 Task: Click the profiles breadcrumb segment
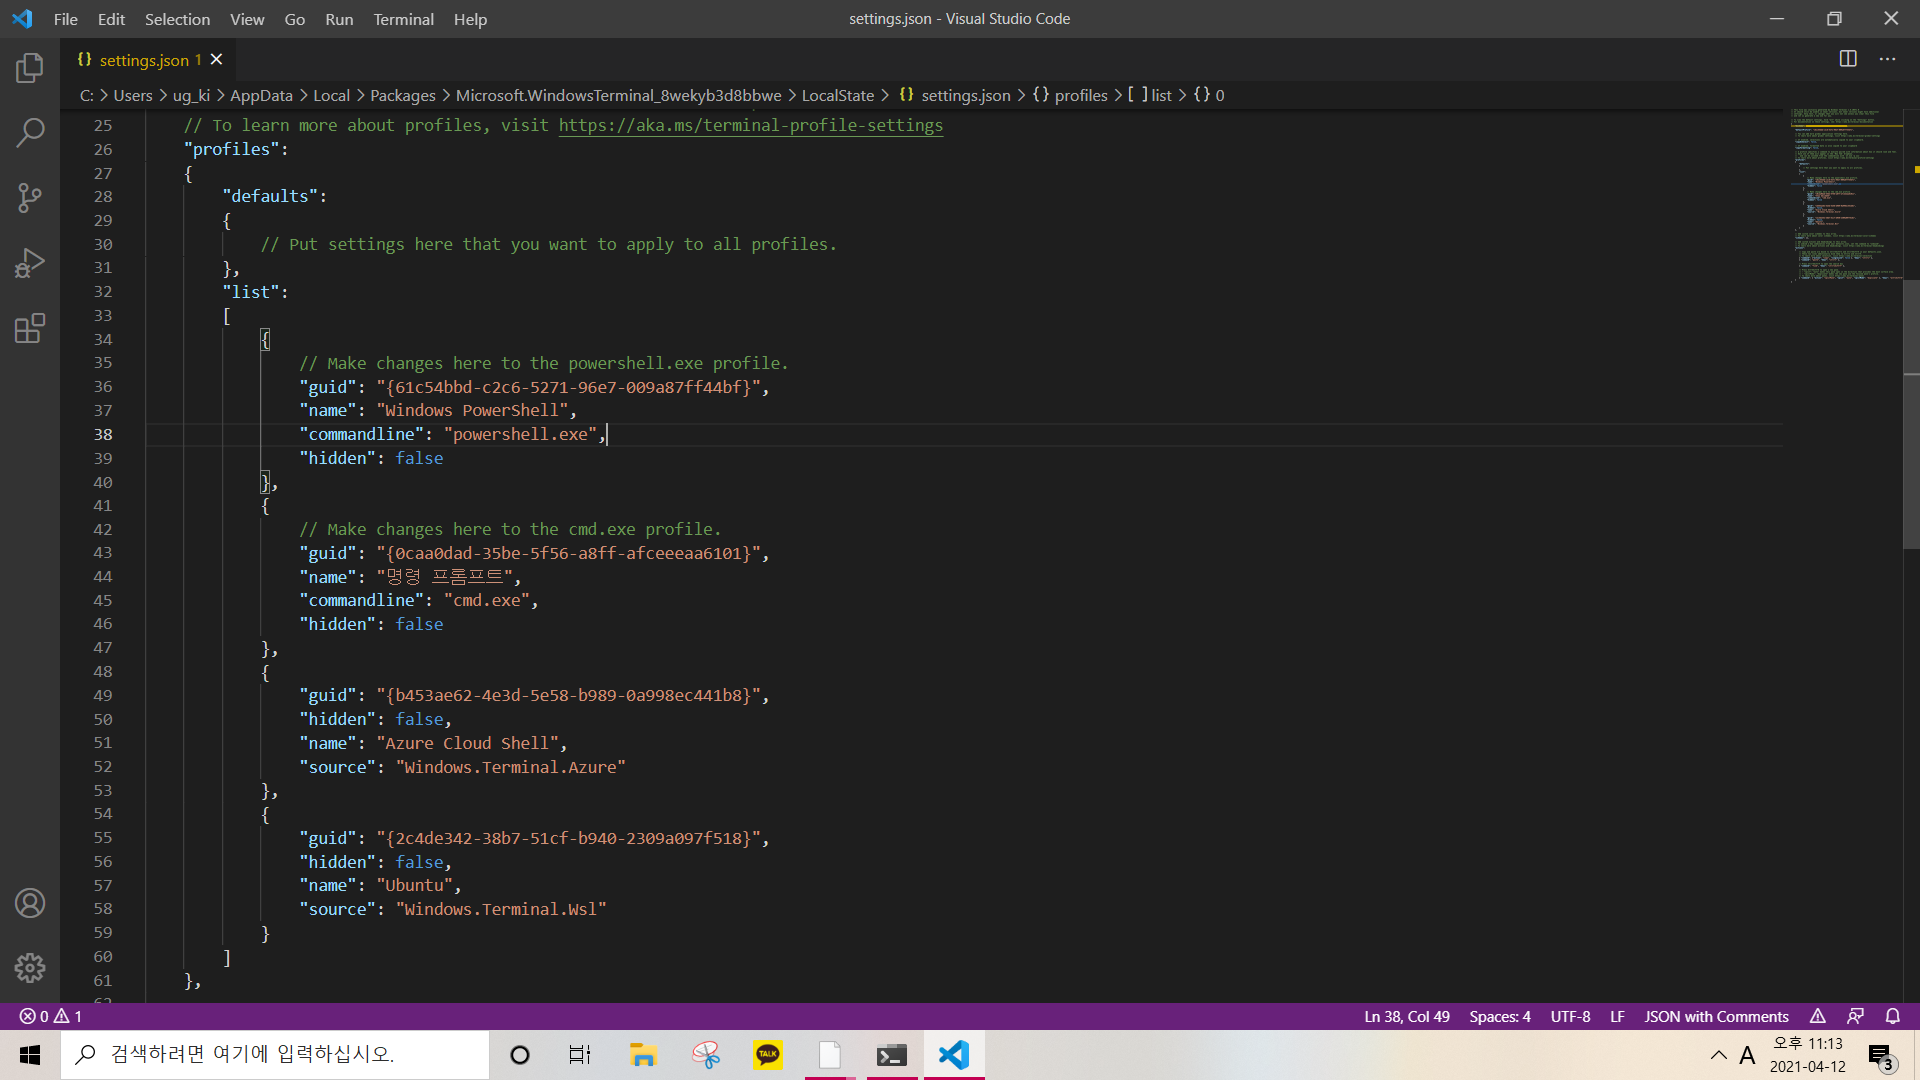click(x=1080, y=95)
